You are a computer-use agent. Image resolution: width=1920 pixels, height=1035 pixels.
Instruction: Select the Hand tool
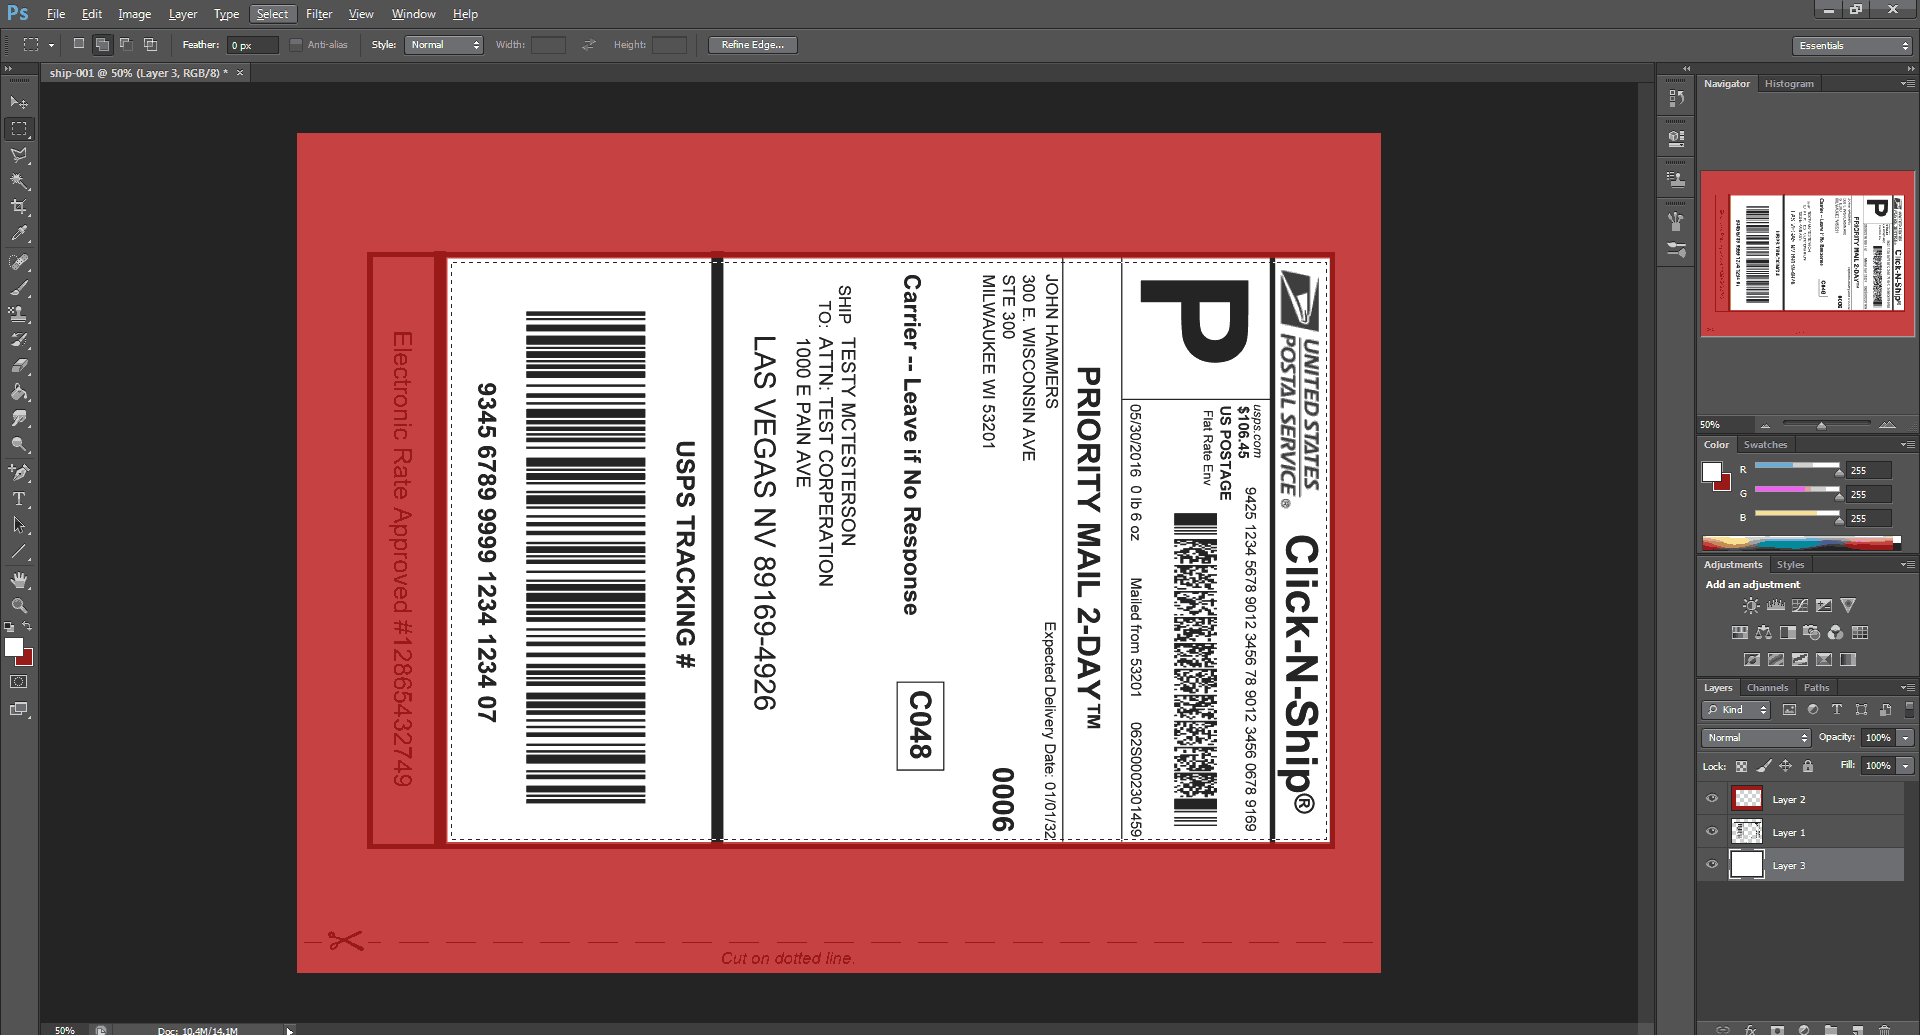19,580
